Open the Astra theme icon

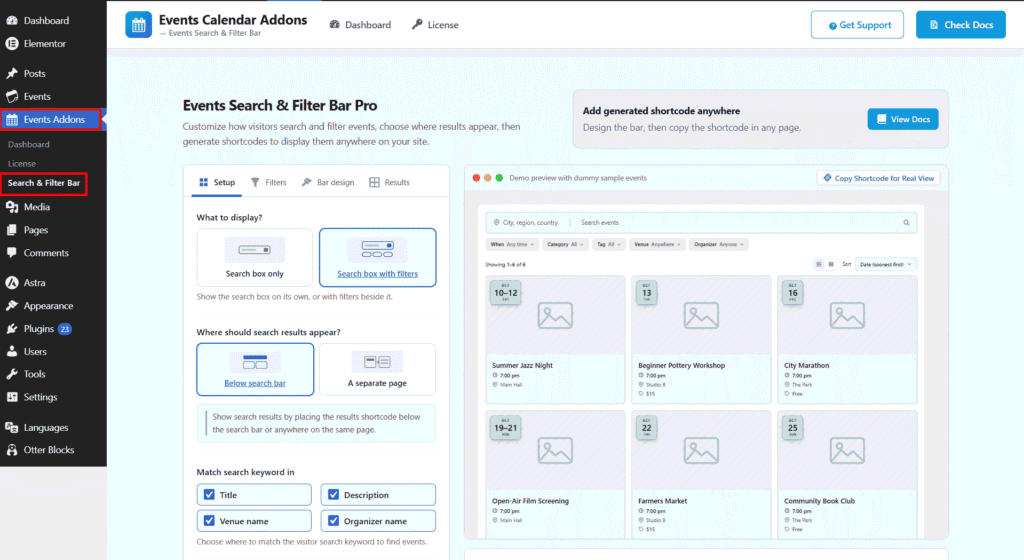coord(12,283)
